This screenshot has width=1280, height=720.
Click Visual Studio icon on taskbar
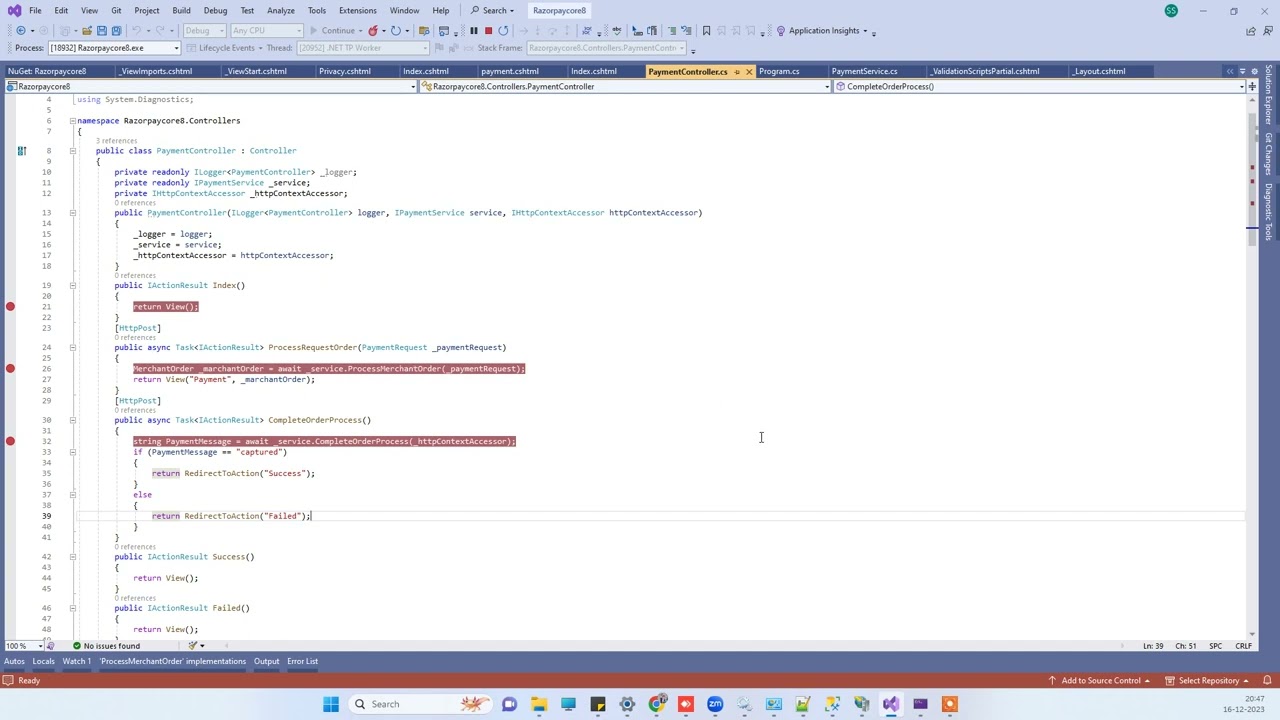pyautogui.click(x=891, y=704)
